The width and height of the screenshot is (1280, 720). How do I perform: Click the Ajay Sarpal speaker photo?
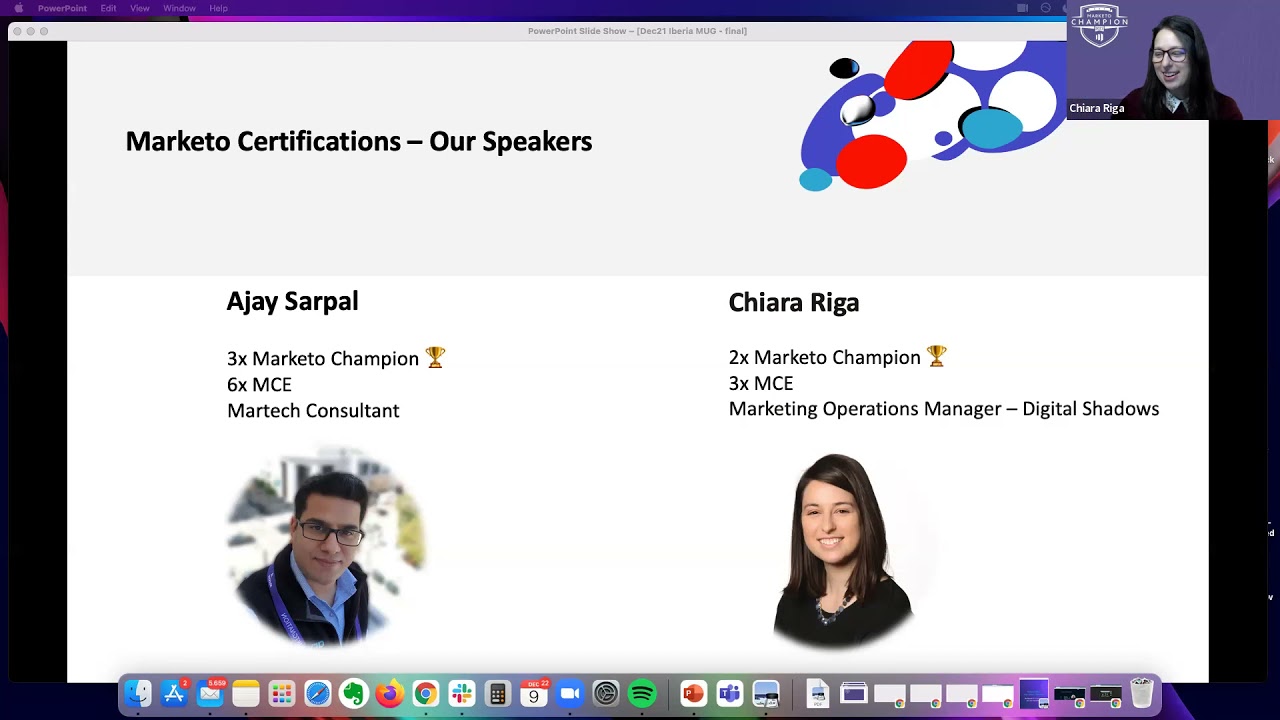327,546
